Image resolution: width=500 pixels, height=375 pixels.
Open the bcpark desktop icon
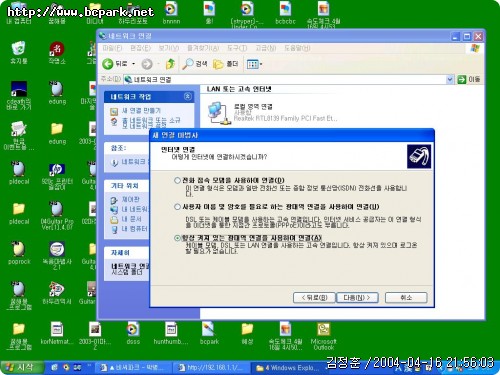pos(209,333)
